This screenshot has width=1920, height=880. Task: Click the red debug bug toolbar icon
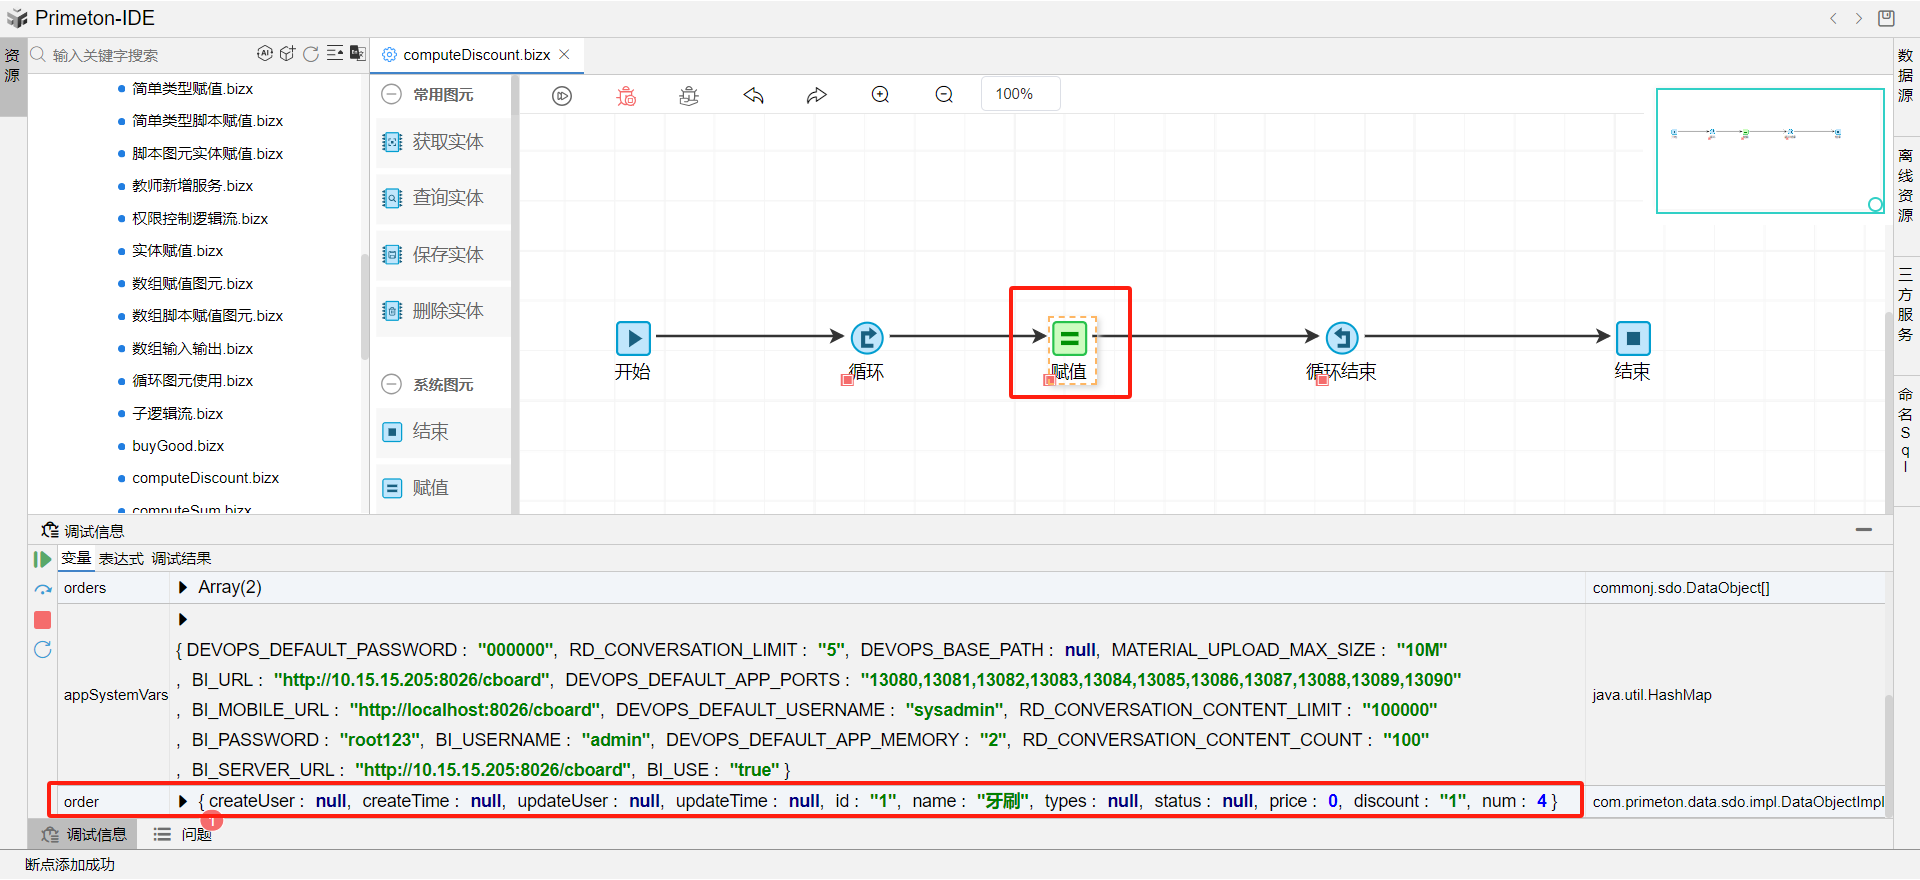point(626,95)
